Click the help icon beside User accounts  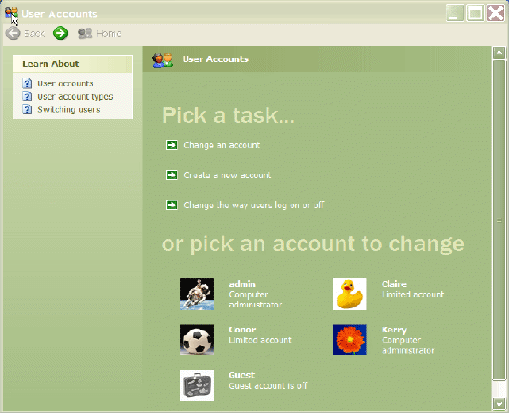[x=27, y=83]
